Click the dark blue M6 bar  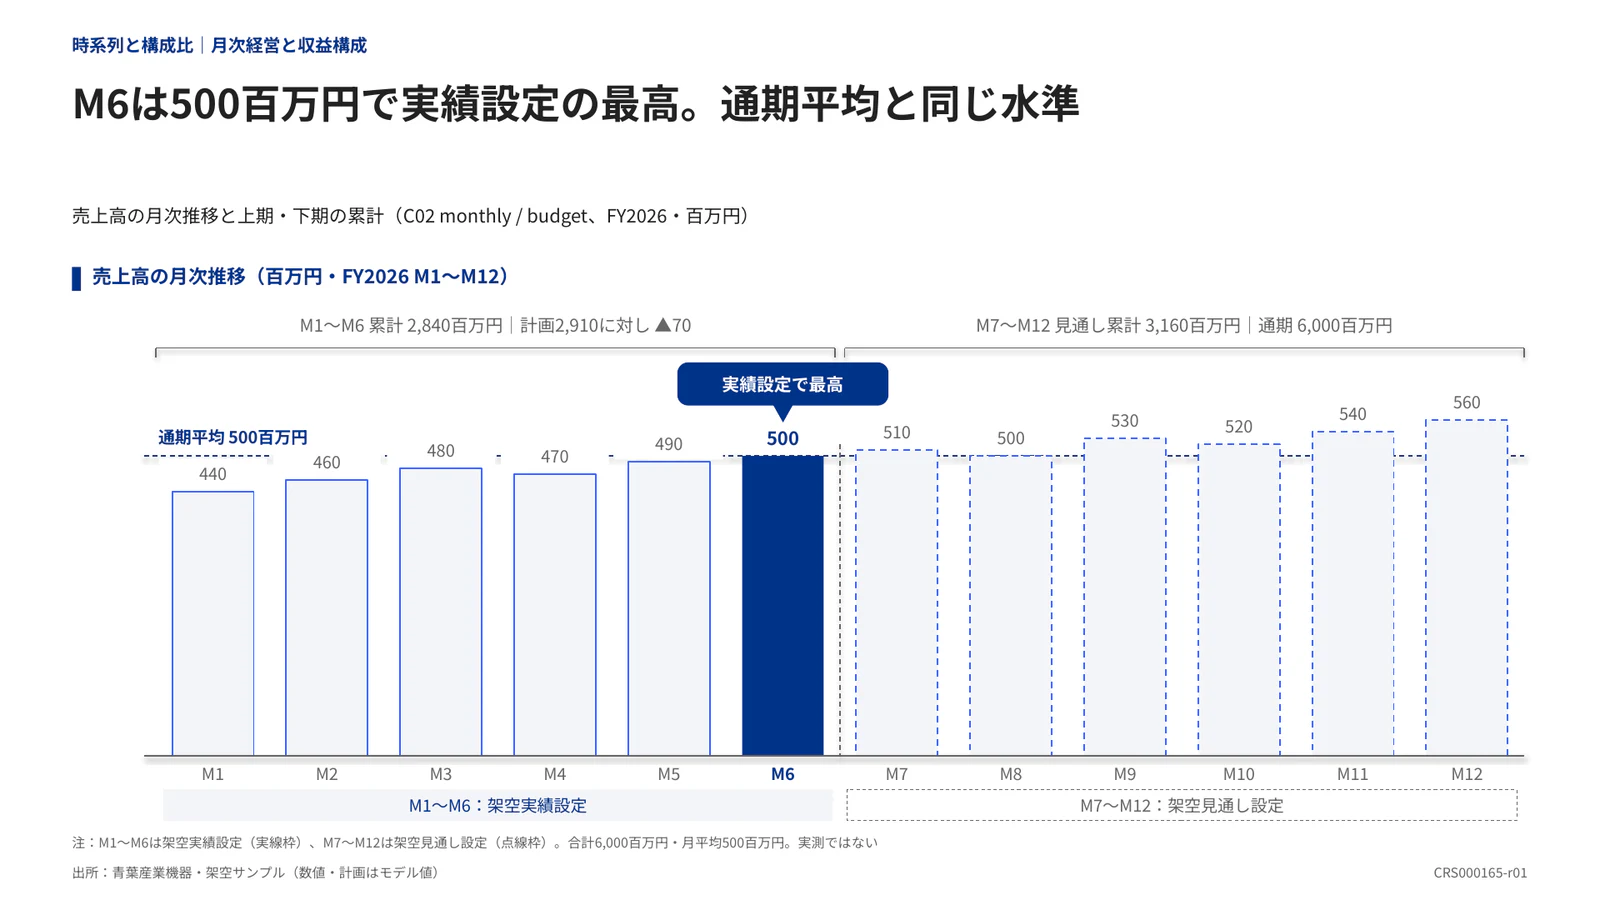click(782, 605)
